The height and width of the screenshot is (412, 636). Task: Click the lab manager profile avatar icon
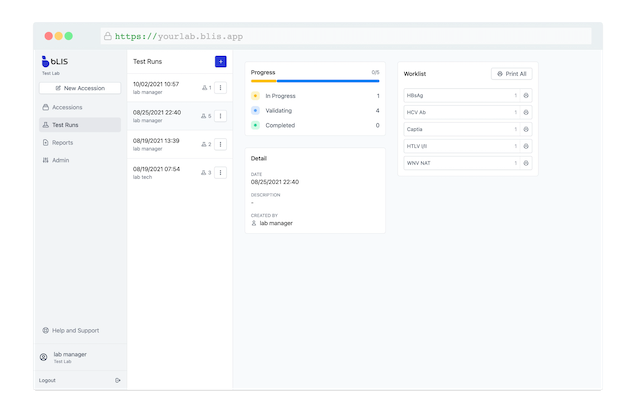[44, 357]
